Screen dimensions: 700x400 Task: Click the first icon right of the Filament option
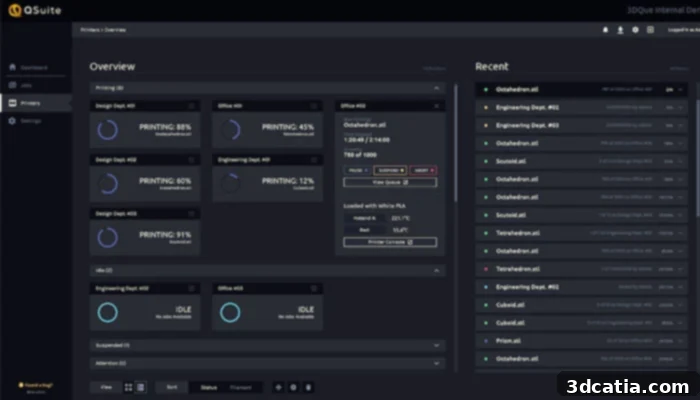278,387
